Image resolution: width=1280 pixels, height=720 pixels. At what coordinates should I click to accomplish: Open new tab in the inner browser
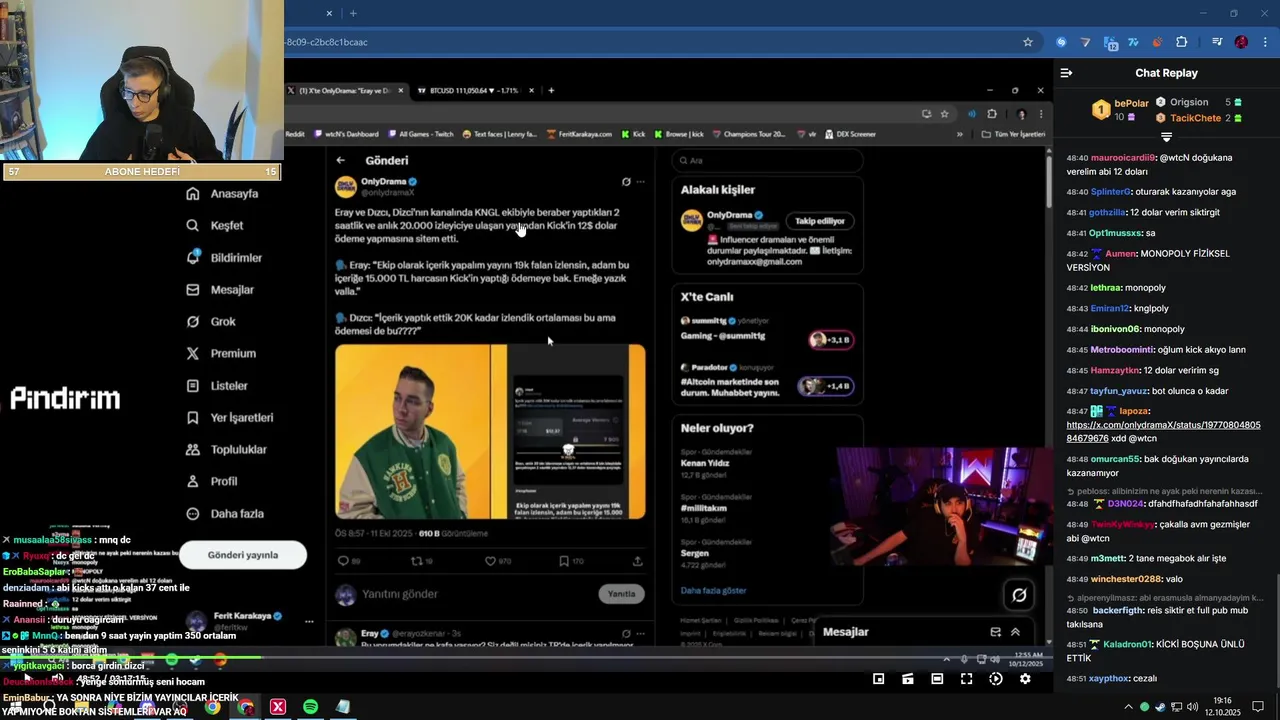[x=551, y=90]
